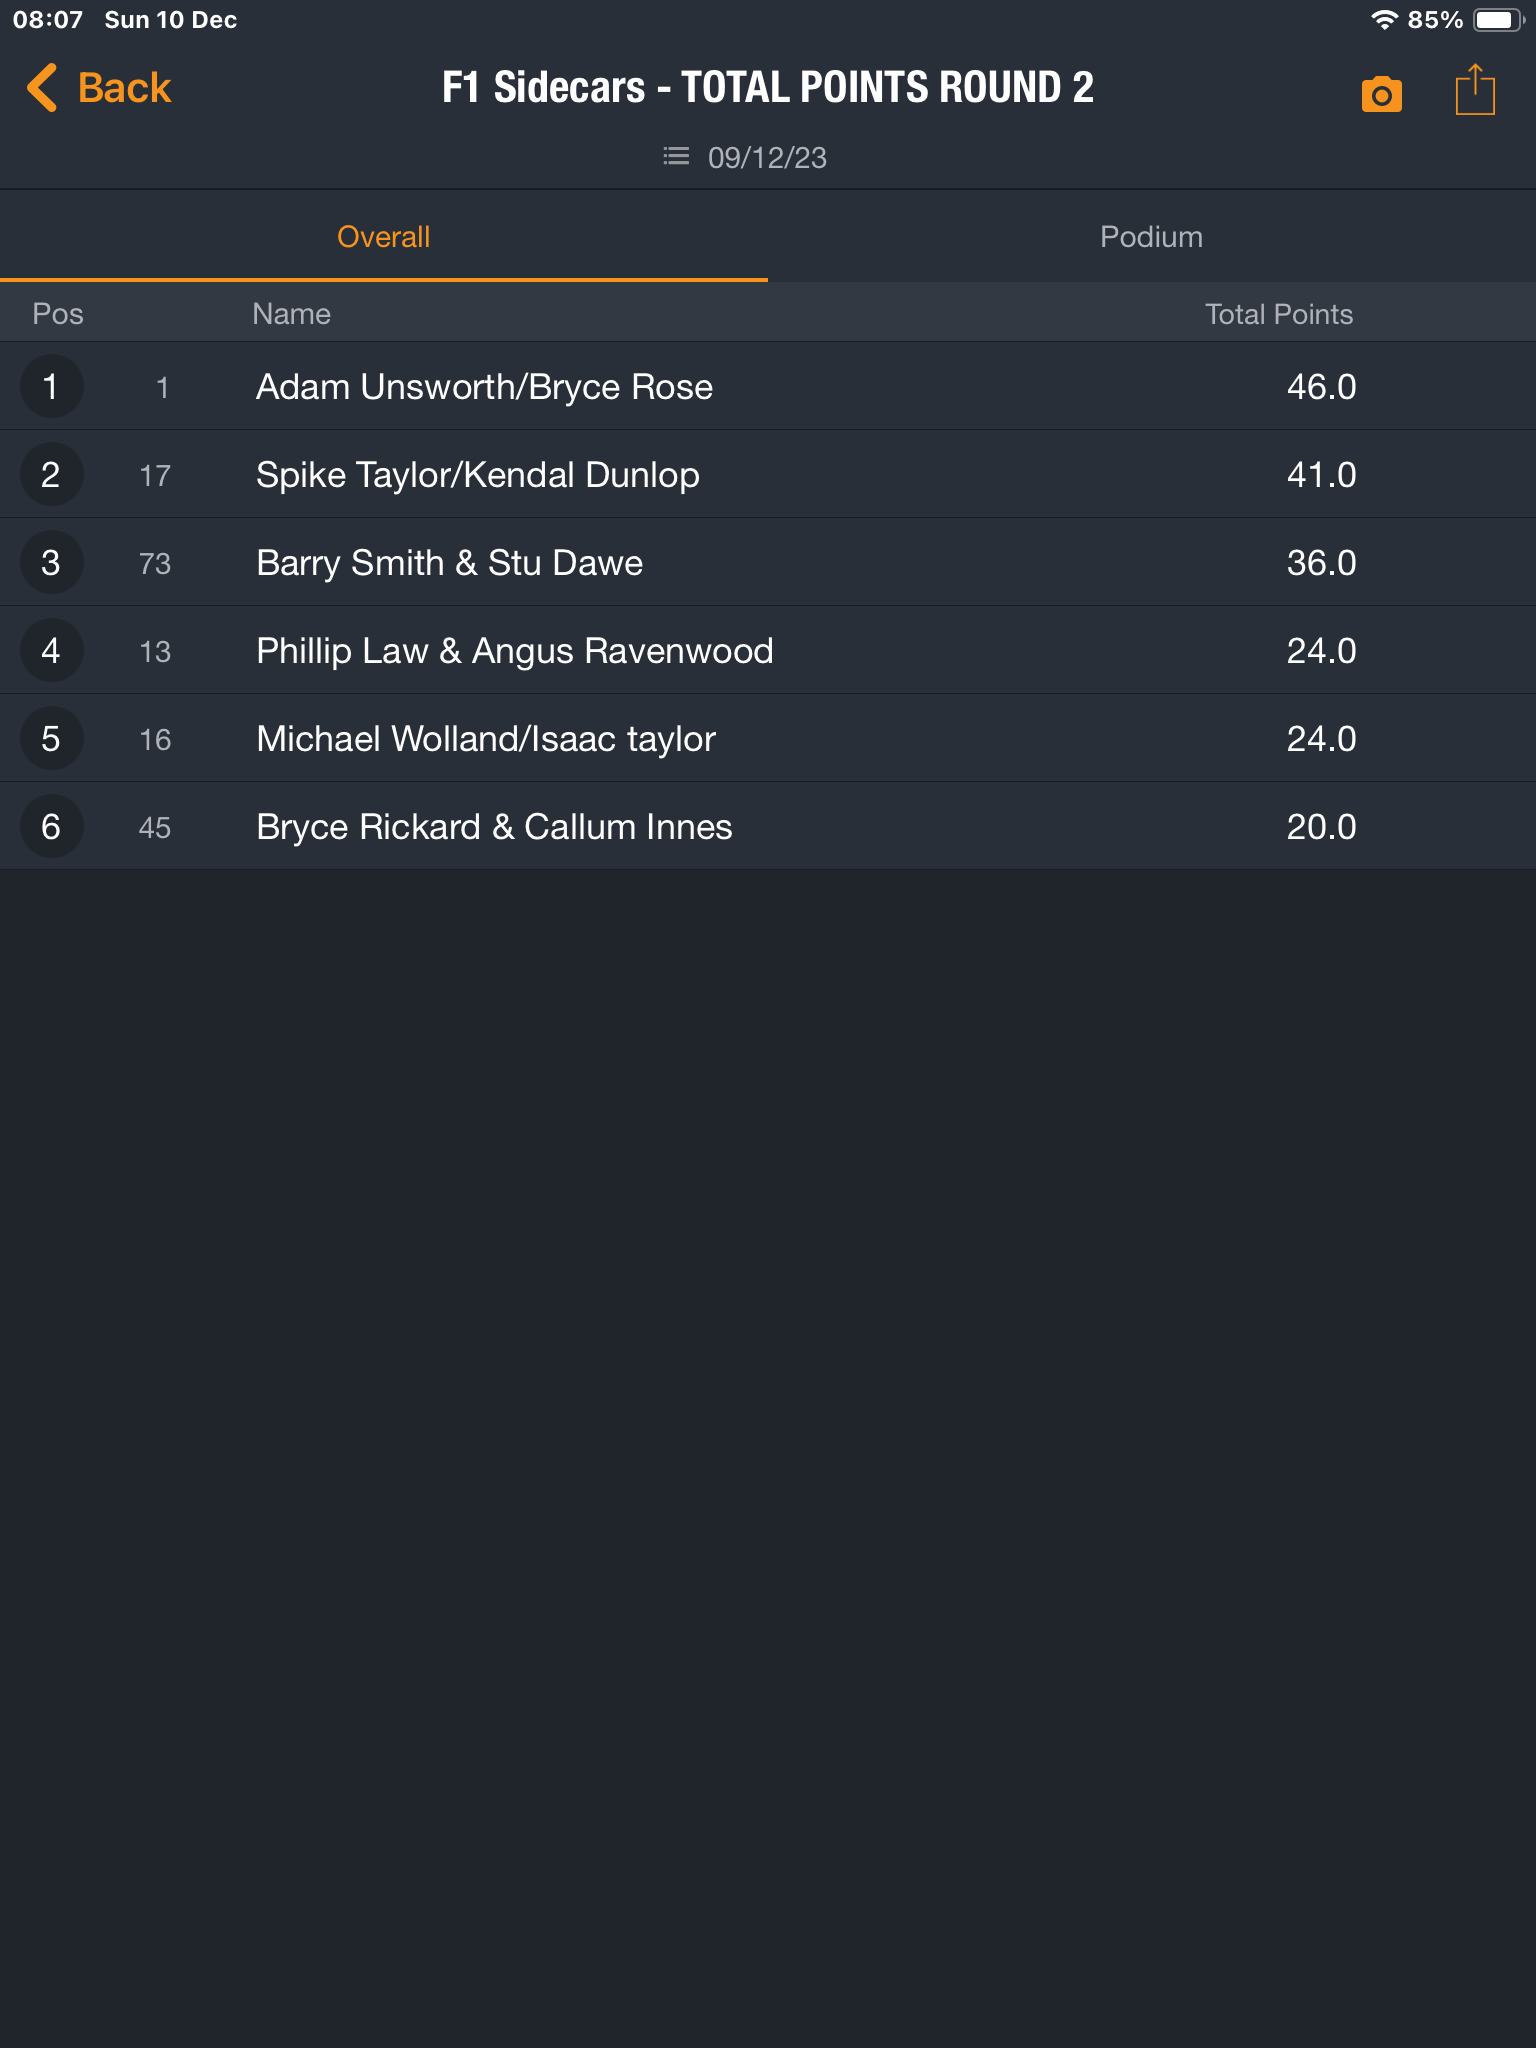
Task: Tap the Name column header
Action: tap(291, 314)
